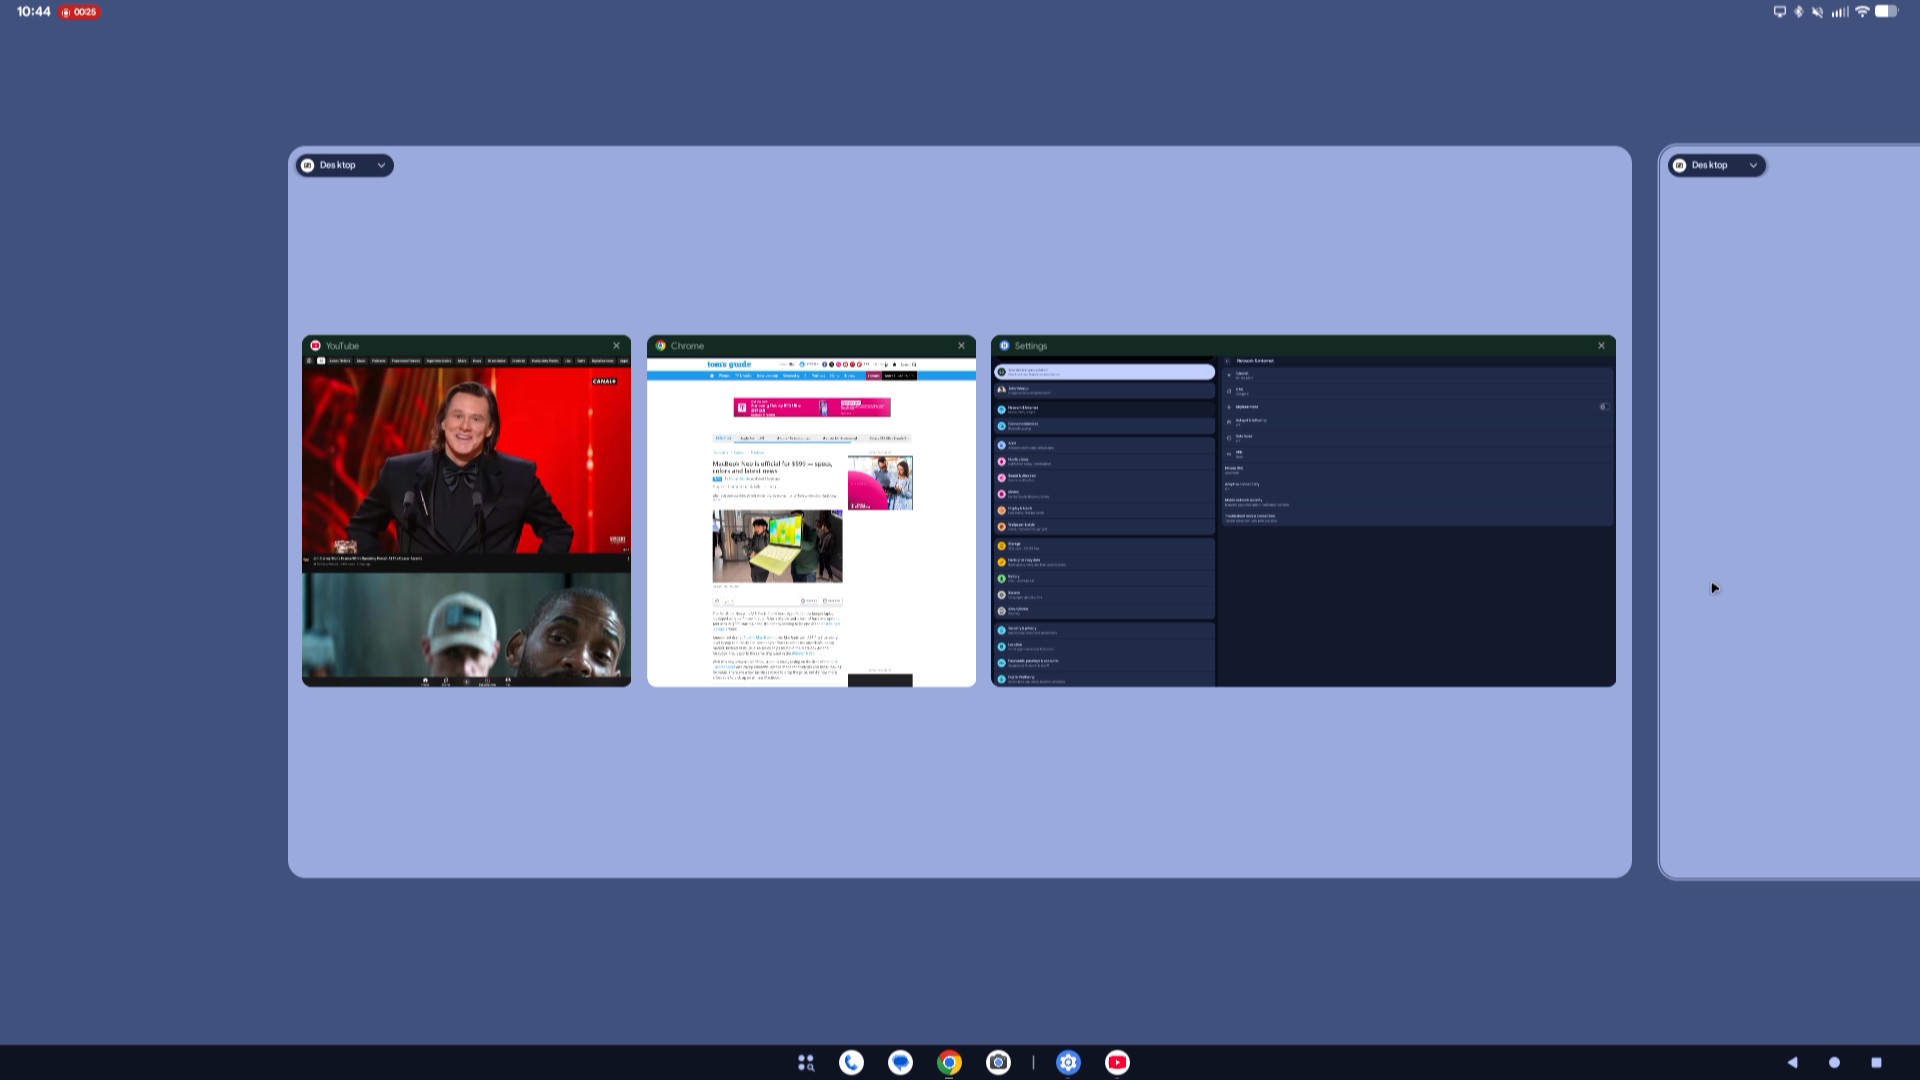Open the app launcher grid on the taskbar
This screenshot has width=1920, height=1080.
coord(806,1063)
